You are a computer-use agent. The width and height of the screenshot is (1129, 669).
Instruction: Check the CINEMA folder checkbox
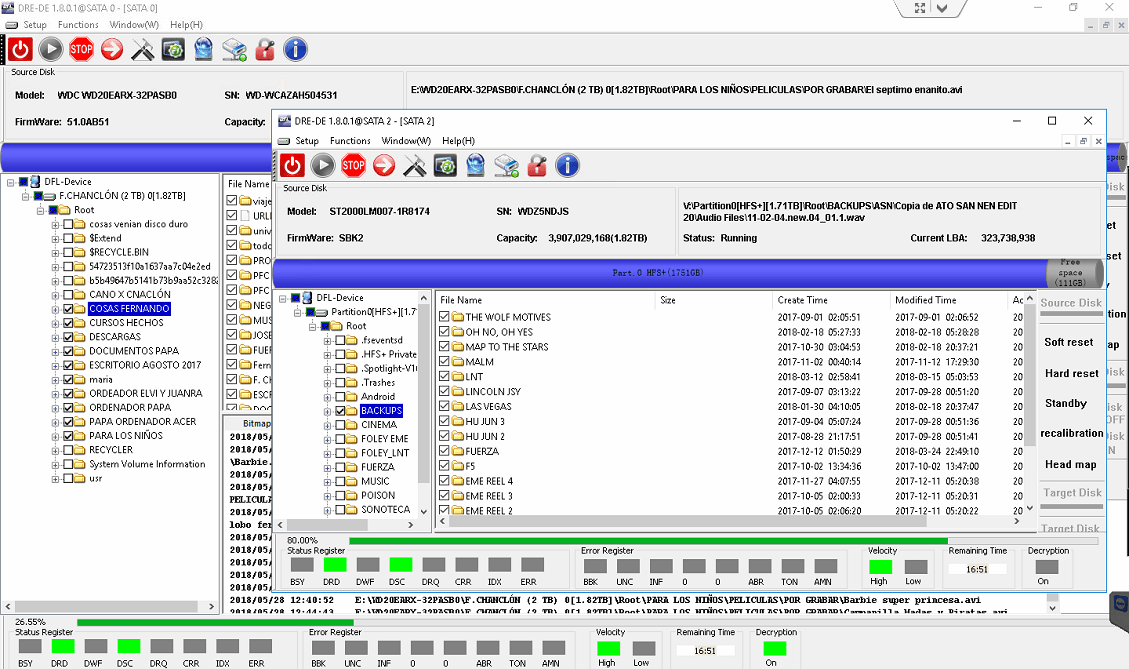point(341,425)
